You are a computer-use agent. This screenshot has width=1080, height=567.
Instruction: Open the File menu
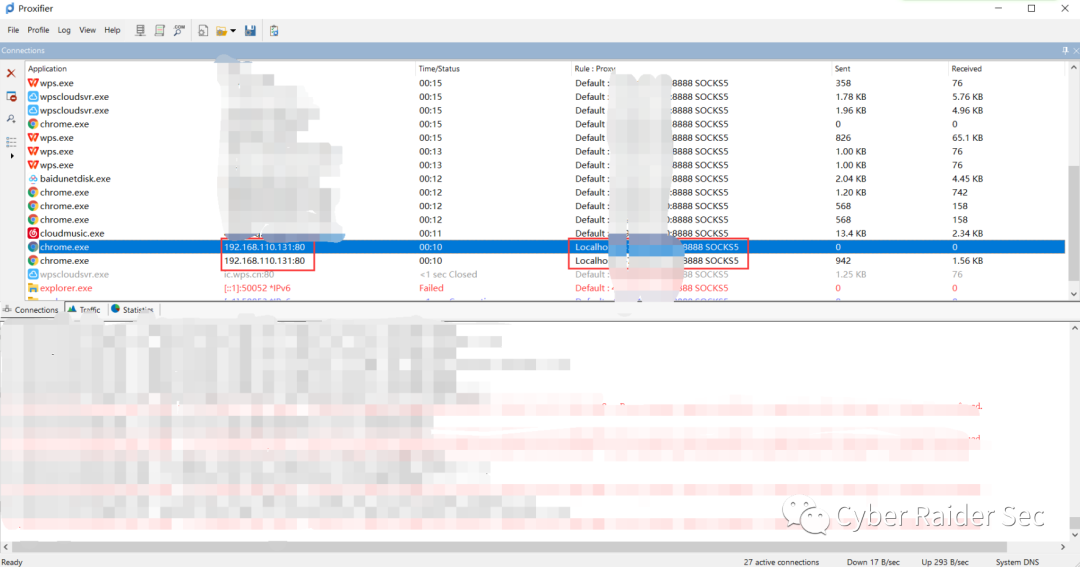click(13, 30)
